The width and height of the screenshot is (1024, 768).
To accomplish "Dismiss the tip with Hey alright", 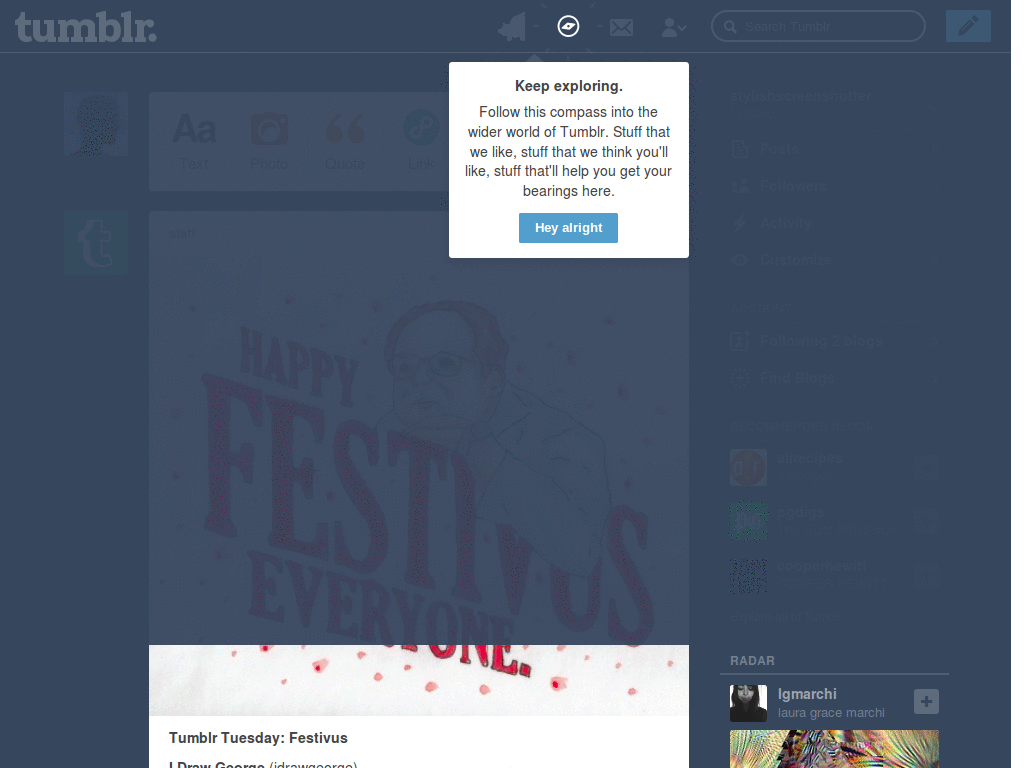I will click(568, 228).
